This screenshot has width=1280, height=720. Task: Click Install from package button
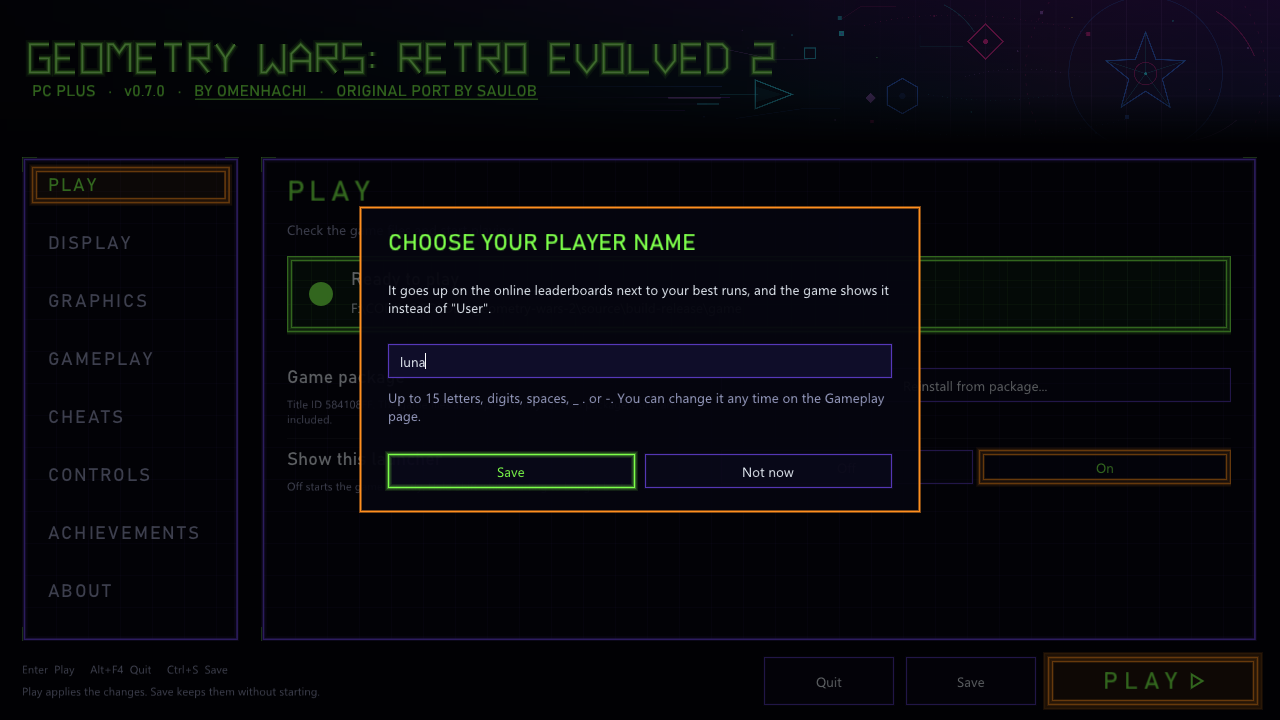(x=1073, y=386)
